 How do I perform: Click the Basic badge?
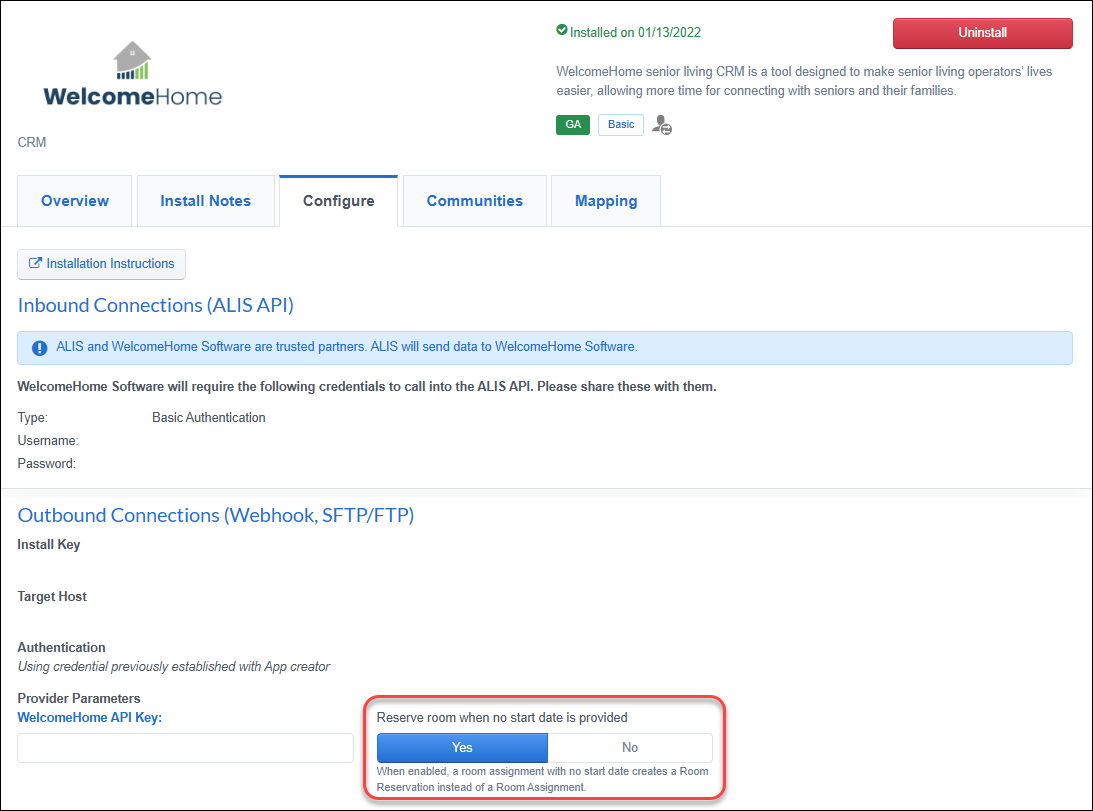(620, 125)
